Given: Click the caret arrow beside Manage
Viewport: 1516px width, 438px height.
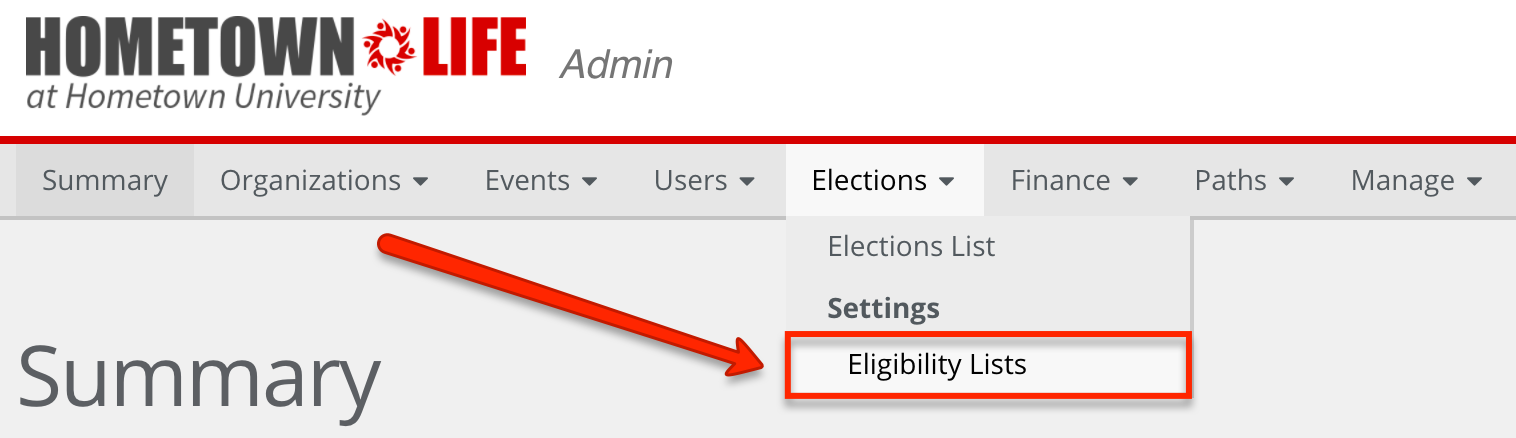Looking at the screenshot, I should point(1474,182).
